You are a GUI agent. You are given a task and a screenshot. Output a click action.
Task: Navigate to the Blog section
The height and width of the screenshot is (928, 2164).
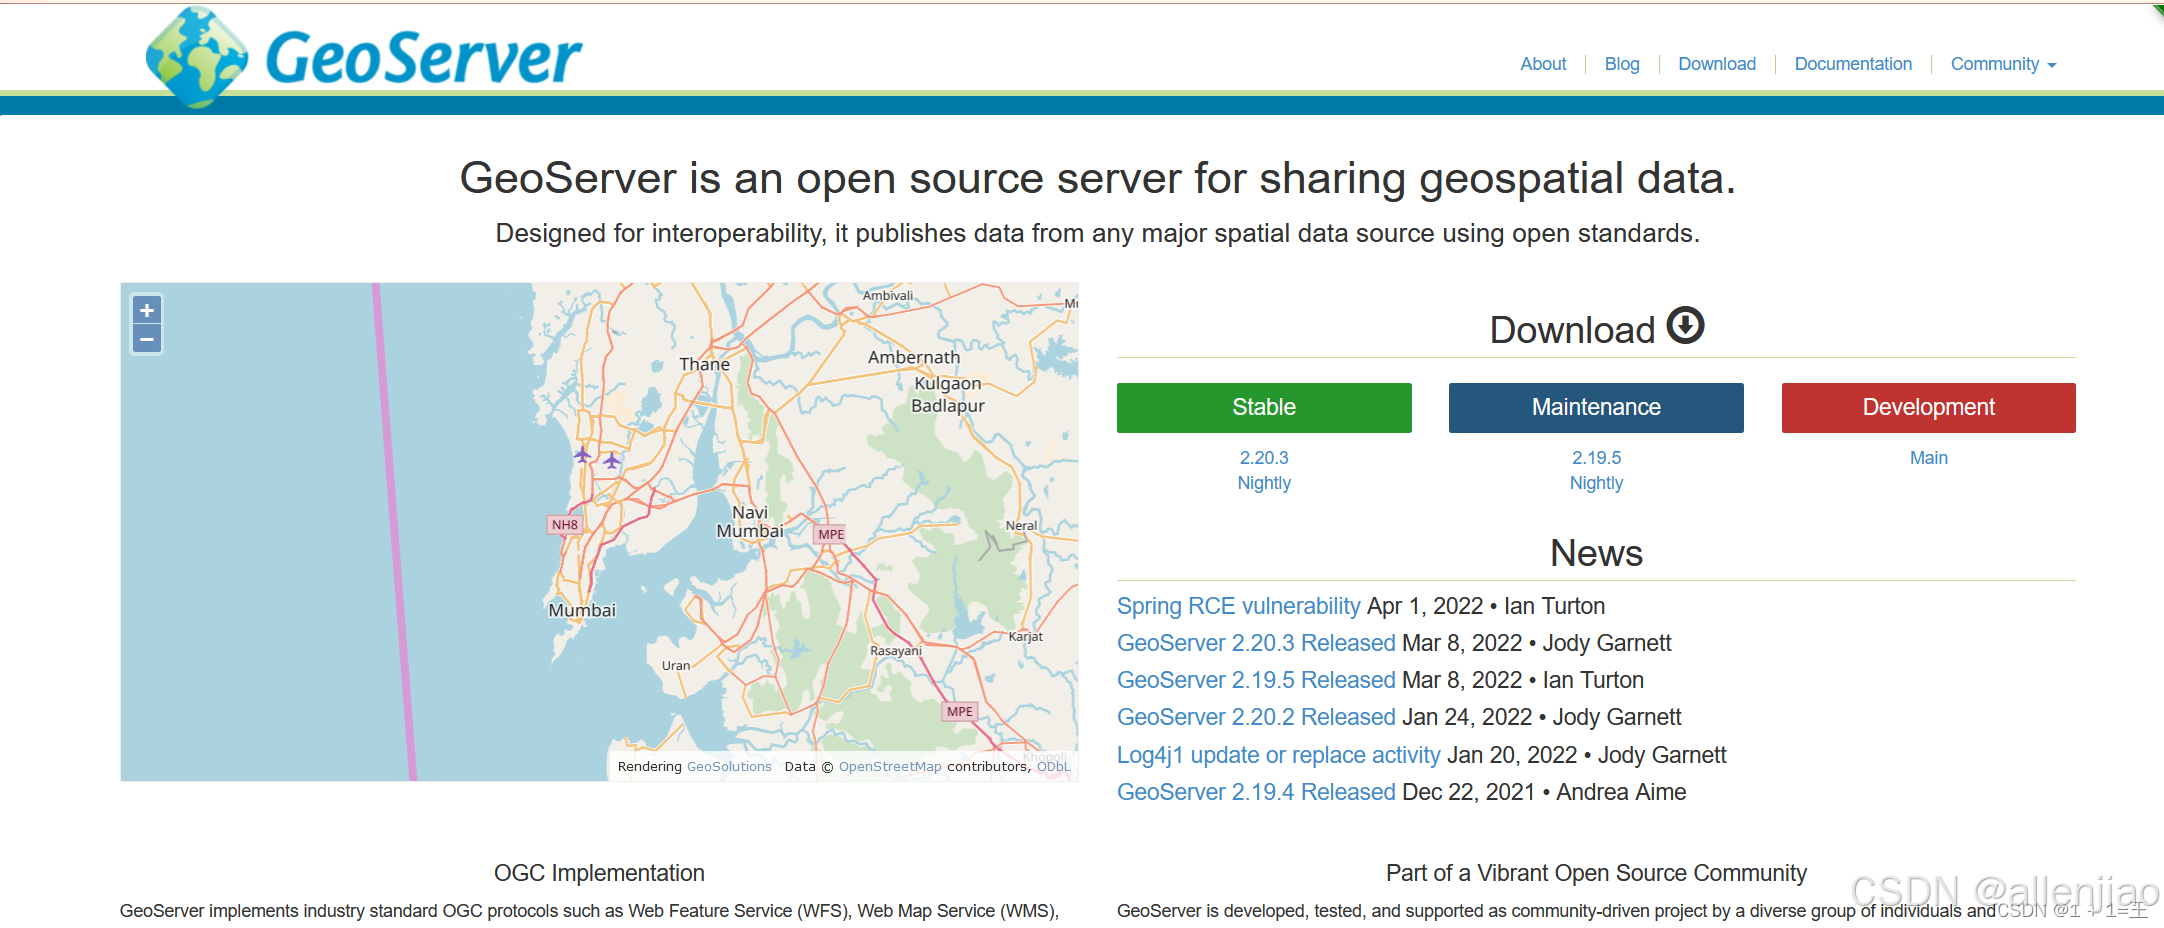point(1621,63)
